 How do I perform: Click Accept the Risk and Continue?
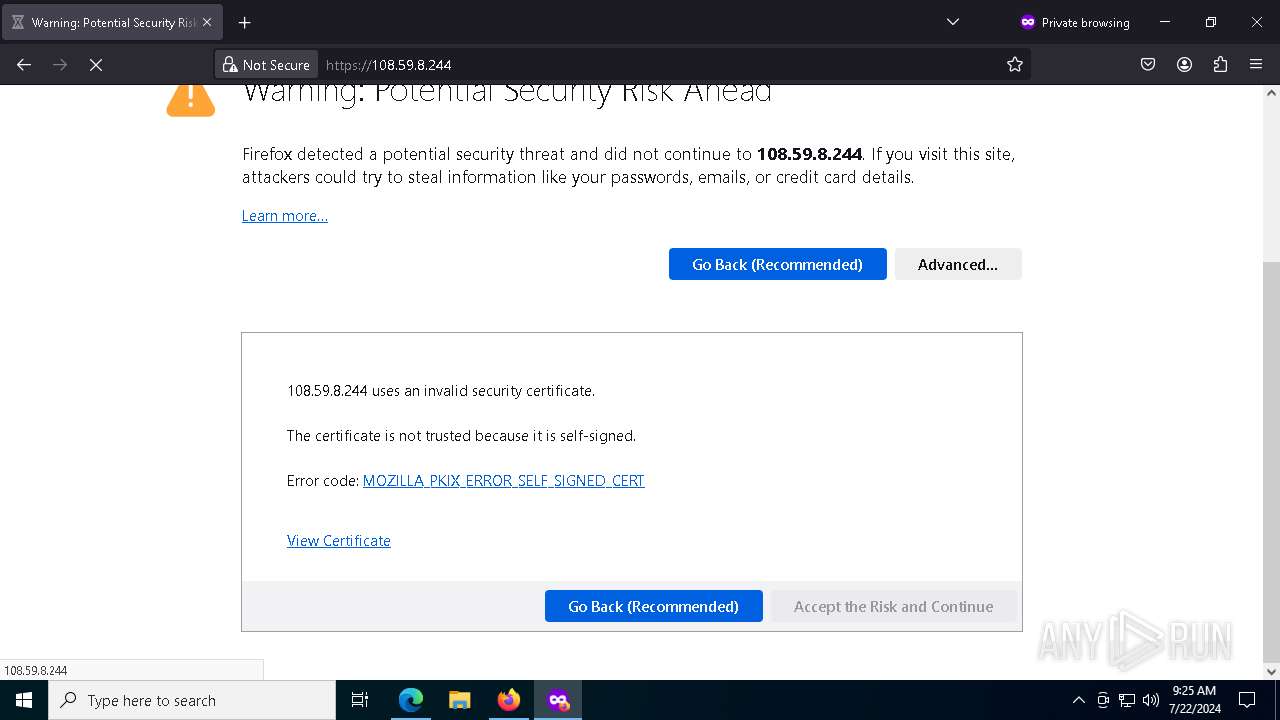pos(893,606)
